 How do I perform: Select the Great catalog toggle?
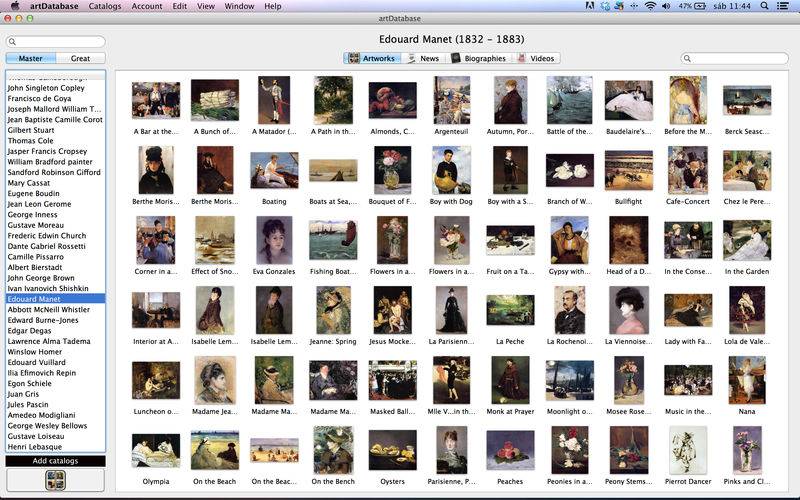pyautogui.click(x=80, y=58)
